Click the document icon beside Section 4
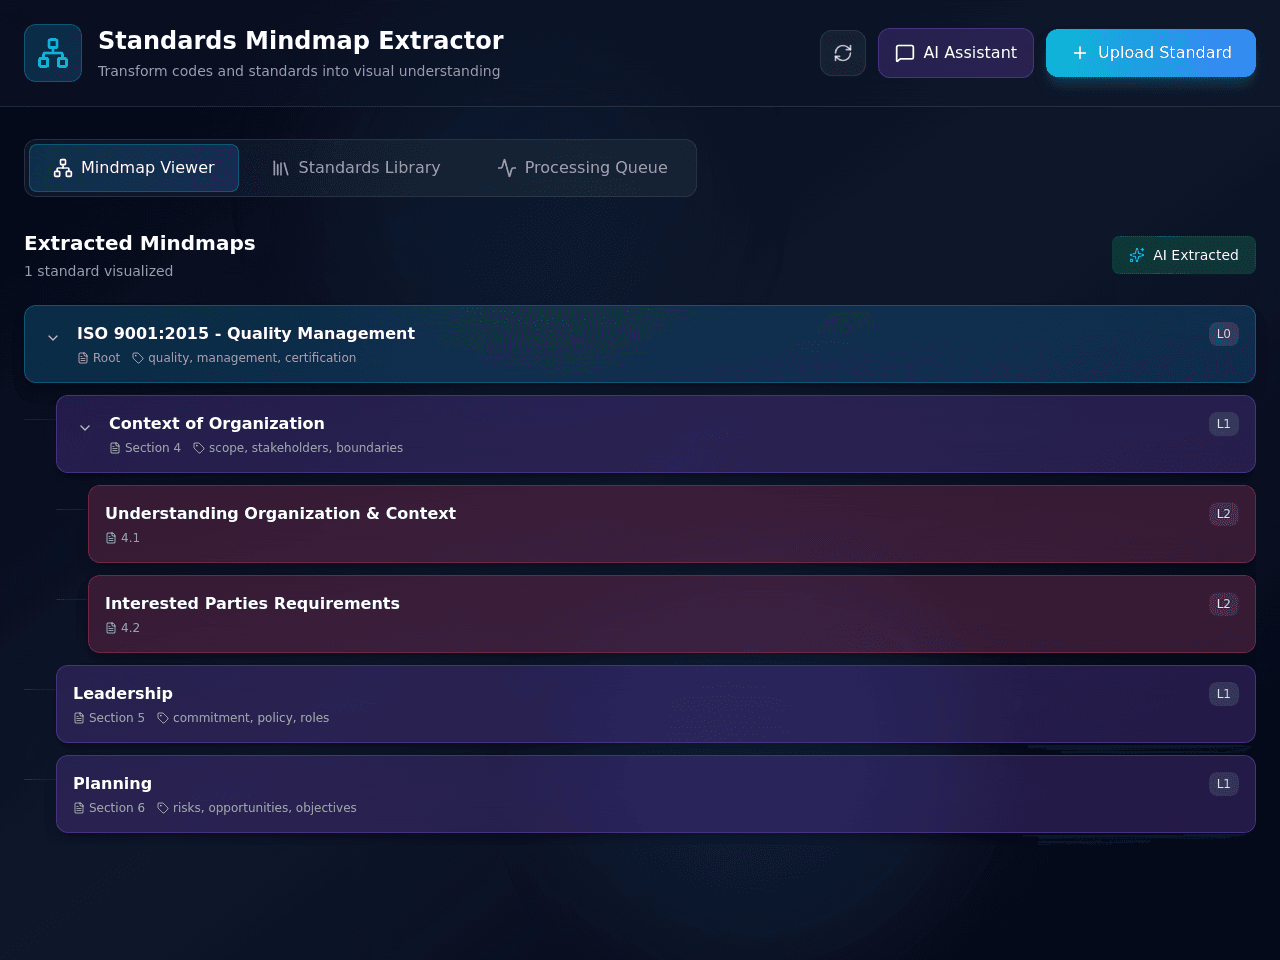1280x960 pixels. 115,448
